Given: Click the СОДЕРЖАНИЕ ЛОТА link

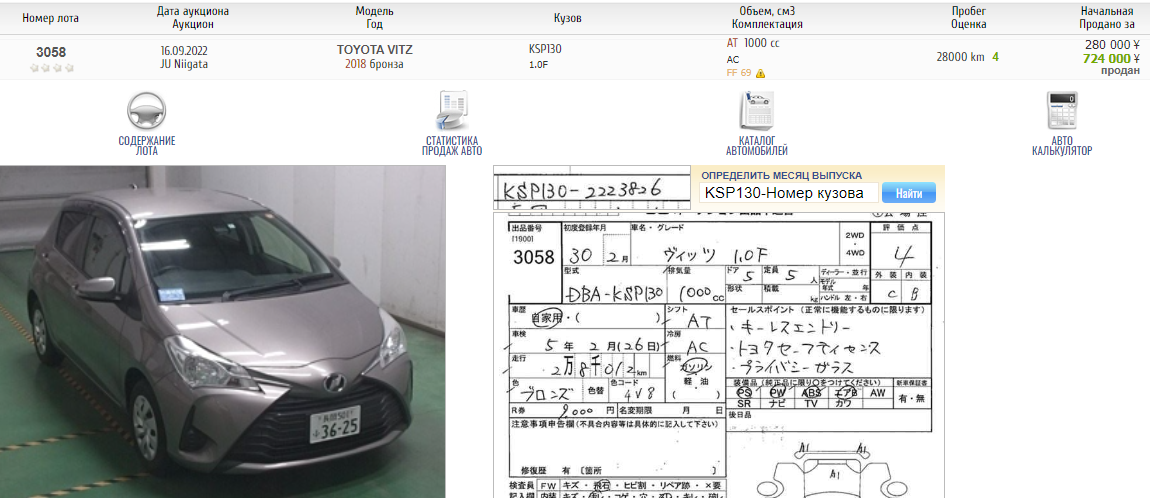Looking at the screenshot, I should (147, 146).
